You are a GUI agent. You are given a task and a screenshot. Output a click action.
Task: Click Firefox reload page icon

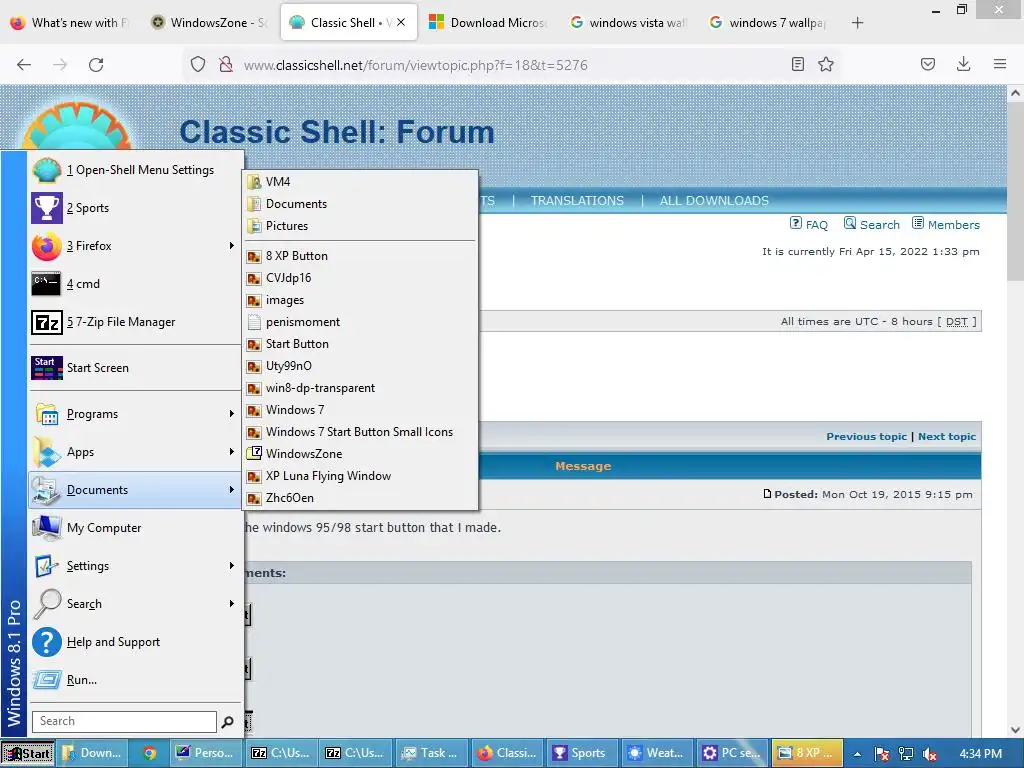tap(96, 65)
